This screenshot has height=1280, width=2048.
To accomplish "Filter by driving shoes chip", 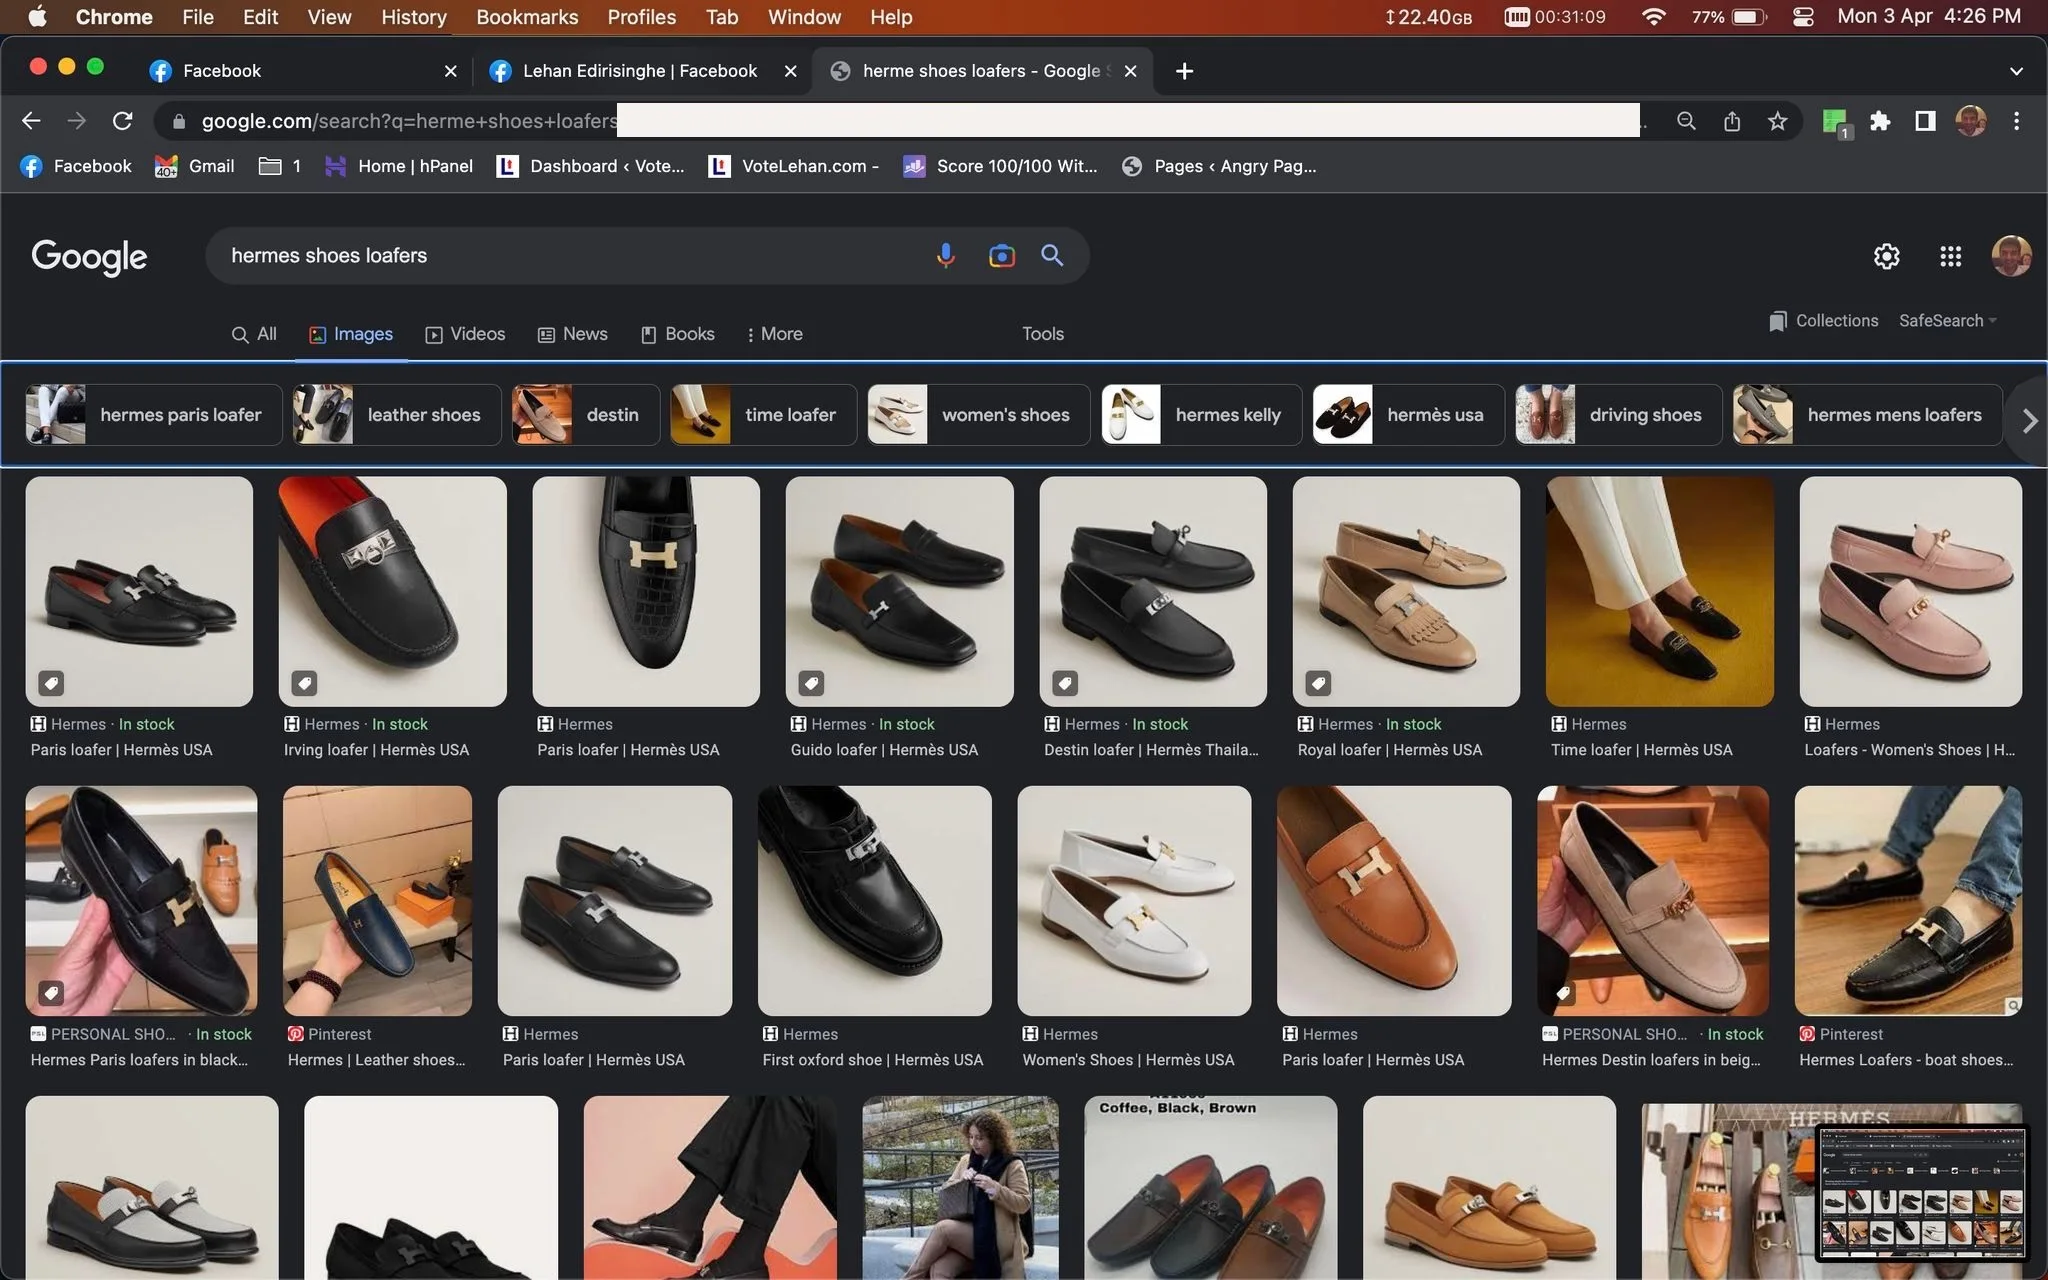I will pos(1619,415).
